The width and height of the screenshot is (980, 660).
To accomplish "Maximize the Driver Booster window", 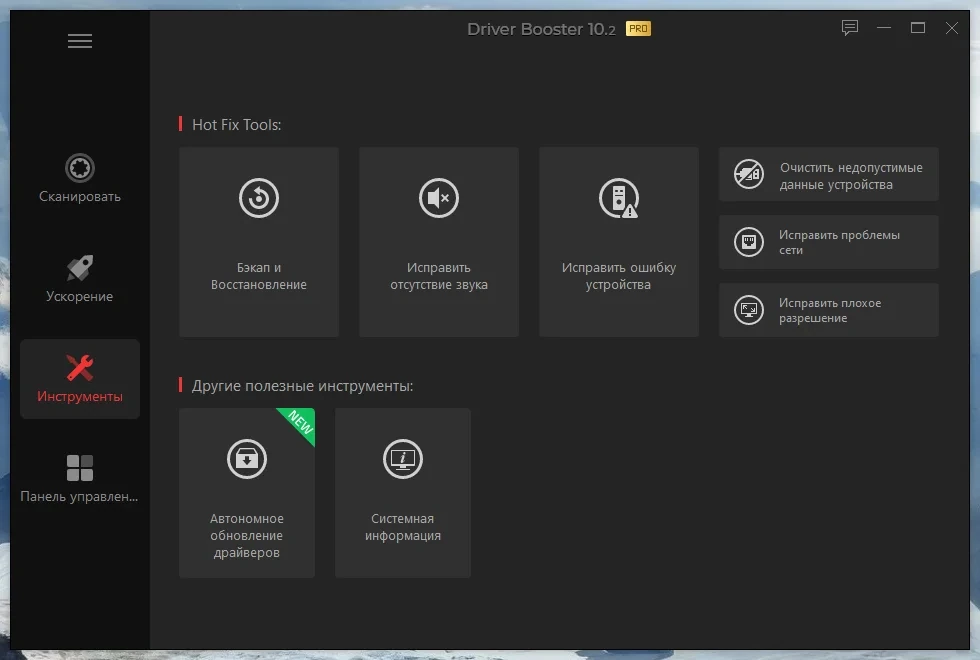I will (x=918, y=28).
